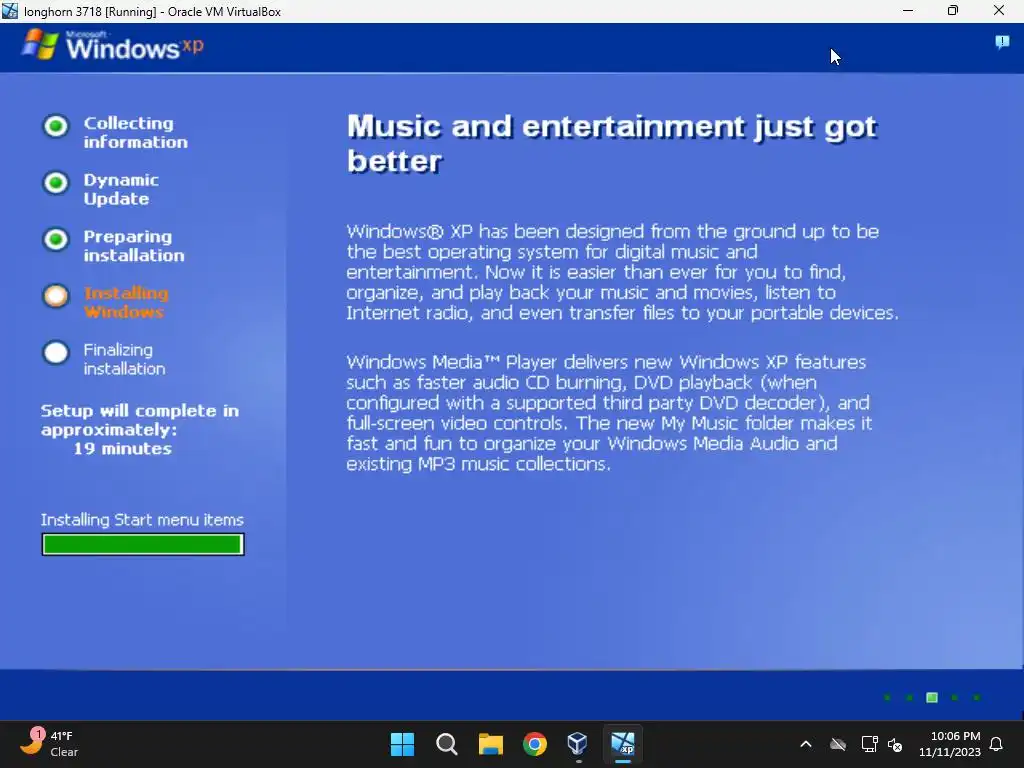Click the Collecting information step bullet
The image size is (1024, 768).
56,126
